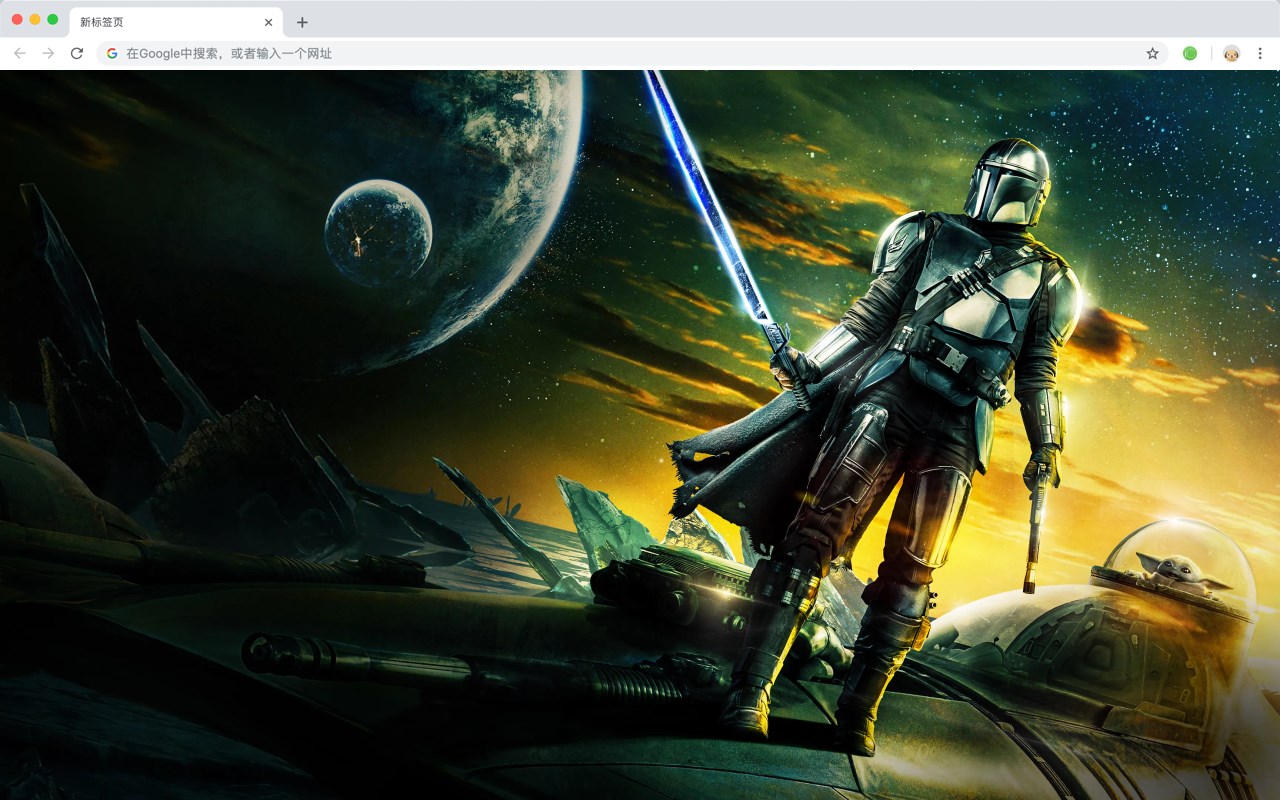
Task: Maximize the window with the green button
Action: coord(52,19)
